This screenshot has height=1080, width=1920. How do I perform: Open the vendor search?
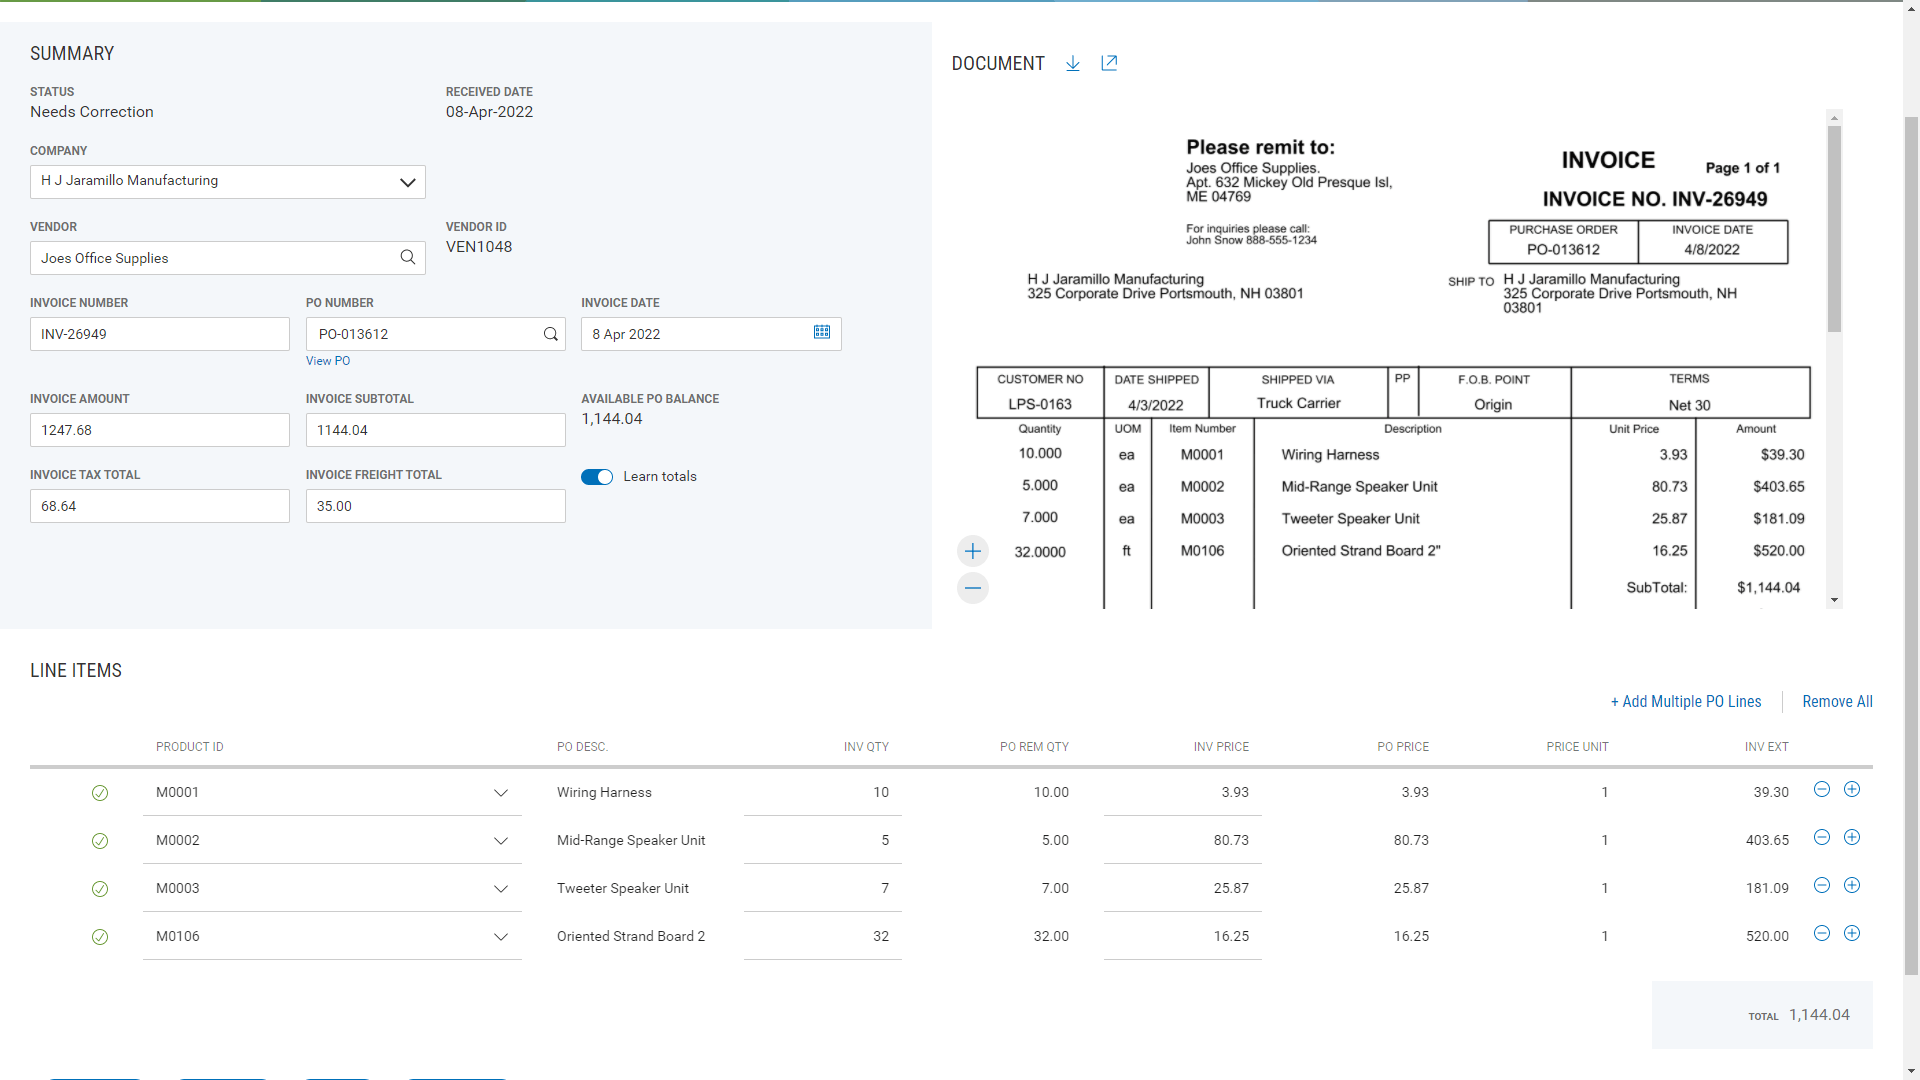[407, 257]
